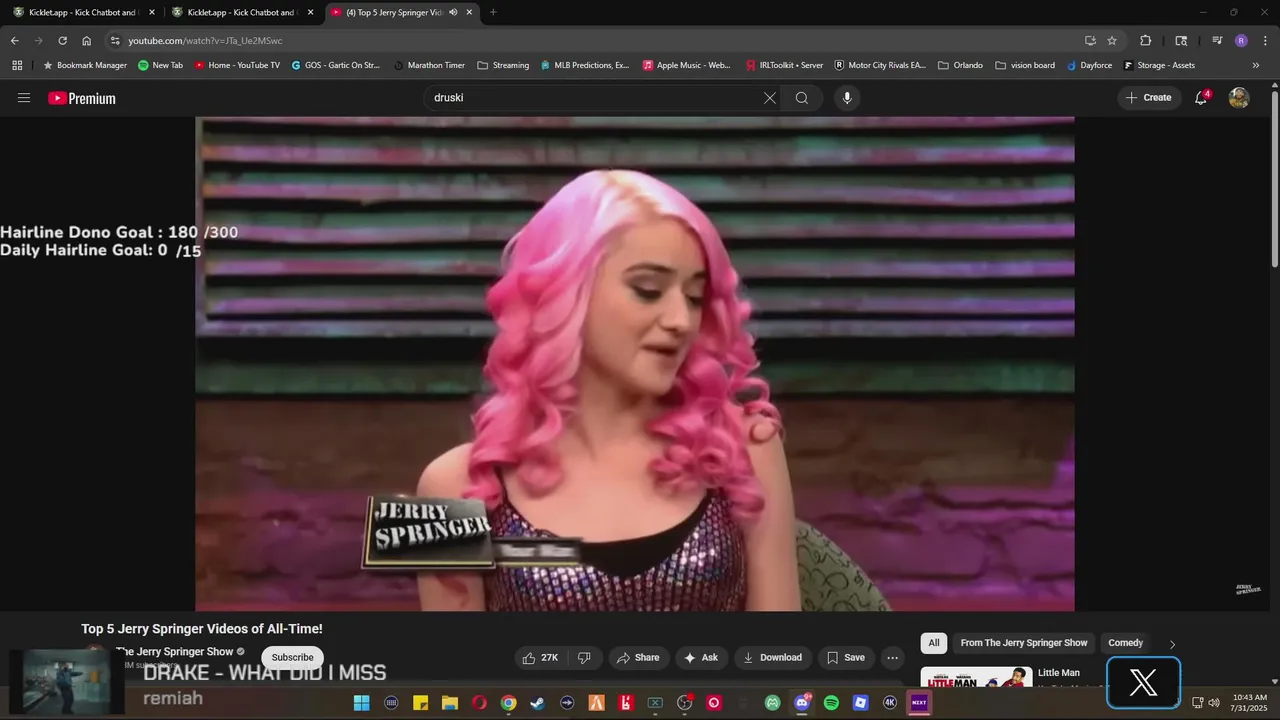This screenshot has height=720, width=1280.
Task: Open vision board bookmark folder
Action: (x=1025, y=65)
